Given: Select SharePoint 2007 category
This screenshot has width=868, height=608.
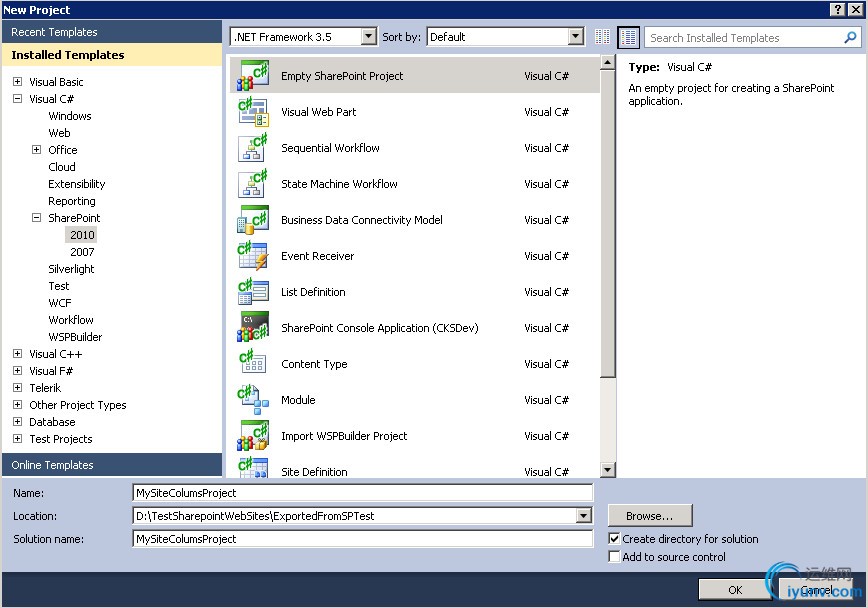Looking at the screenshot, I should click(x=82, y=252).
